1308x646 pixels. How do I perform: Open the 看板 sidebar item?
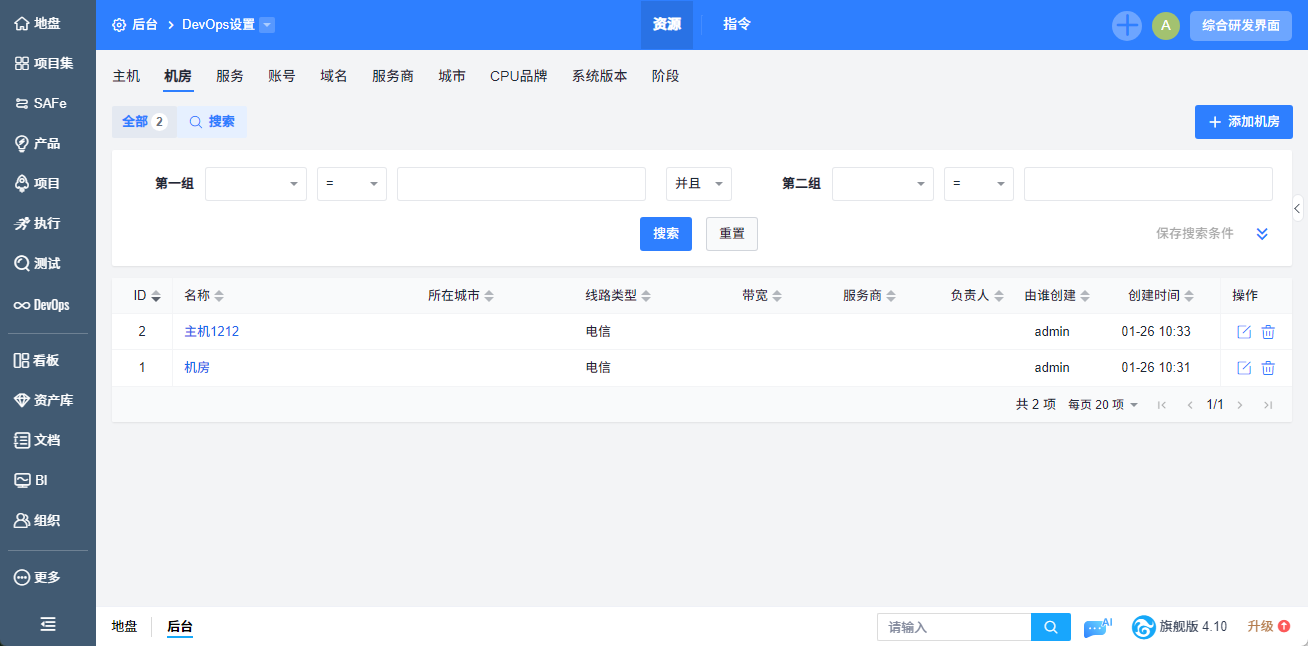click(42, 361)
